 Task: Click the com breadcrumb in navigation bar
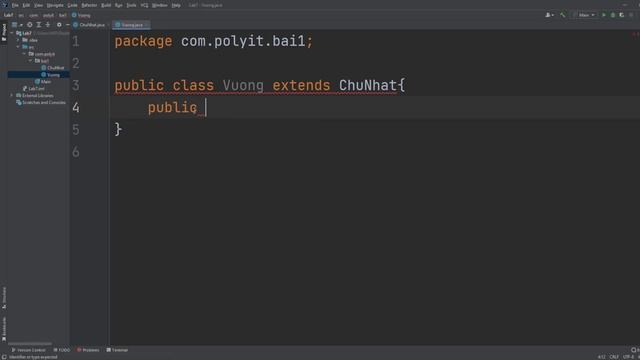[x=33, y=15]
